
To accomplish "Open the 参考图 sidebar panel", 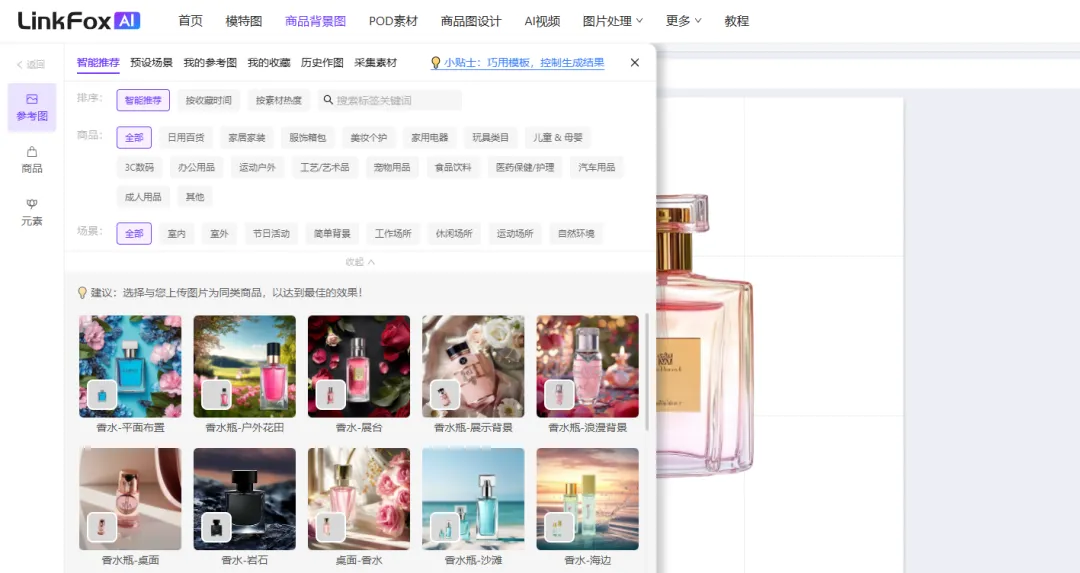I will [32, 107].
